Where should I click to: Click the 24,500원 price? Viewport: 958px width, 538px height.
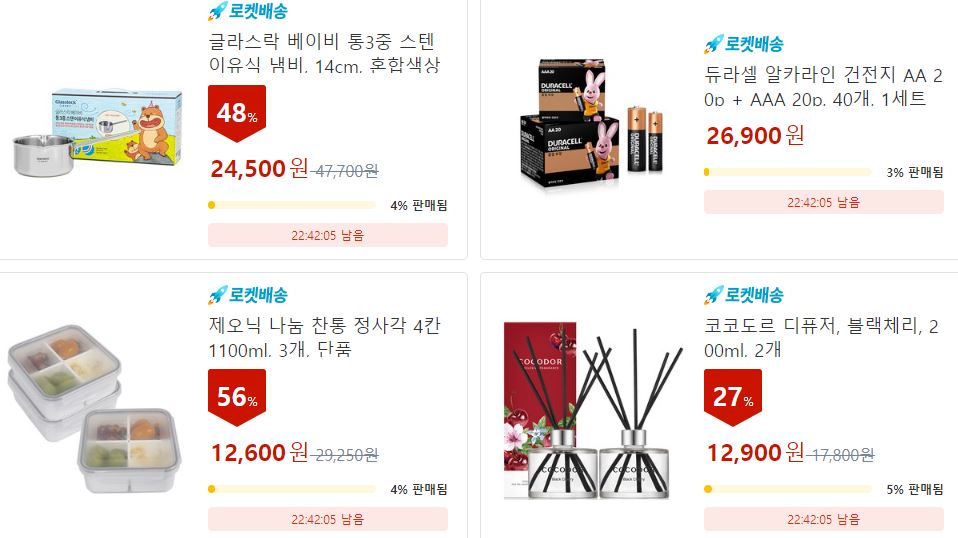[x=260, y=169]
